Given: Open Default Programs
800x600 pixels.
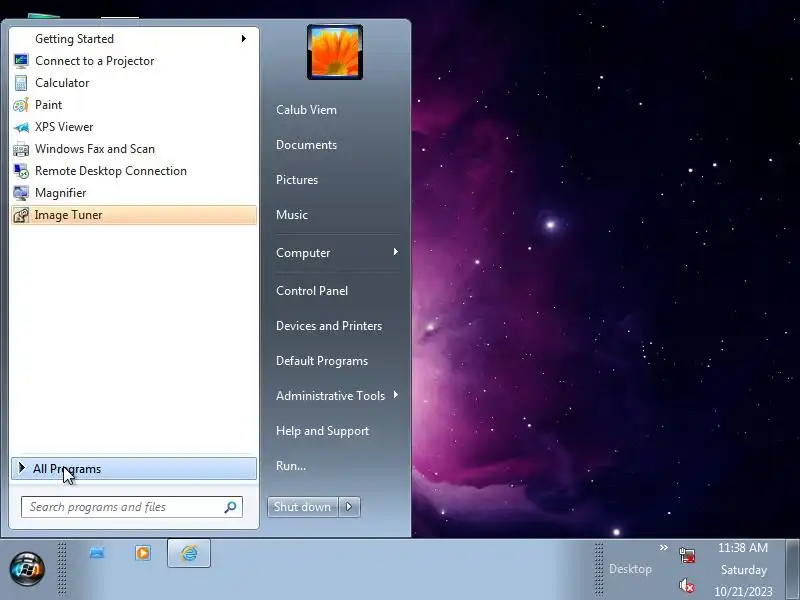Looking at the screenshot, I should click(x=321, y=361).
